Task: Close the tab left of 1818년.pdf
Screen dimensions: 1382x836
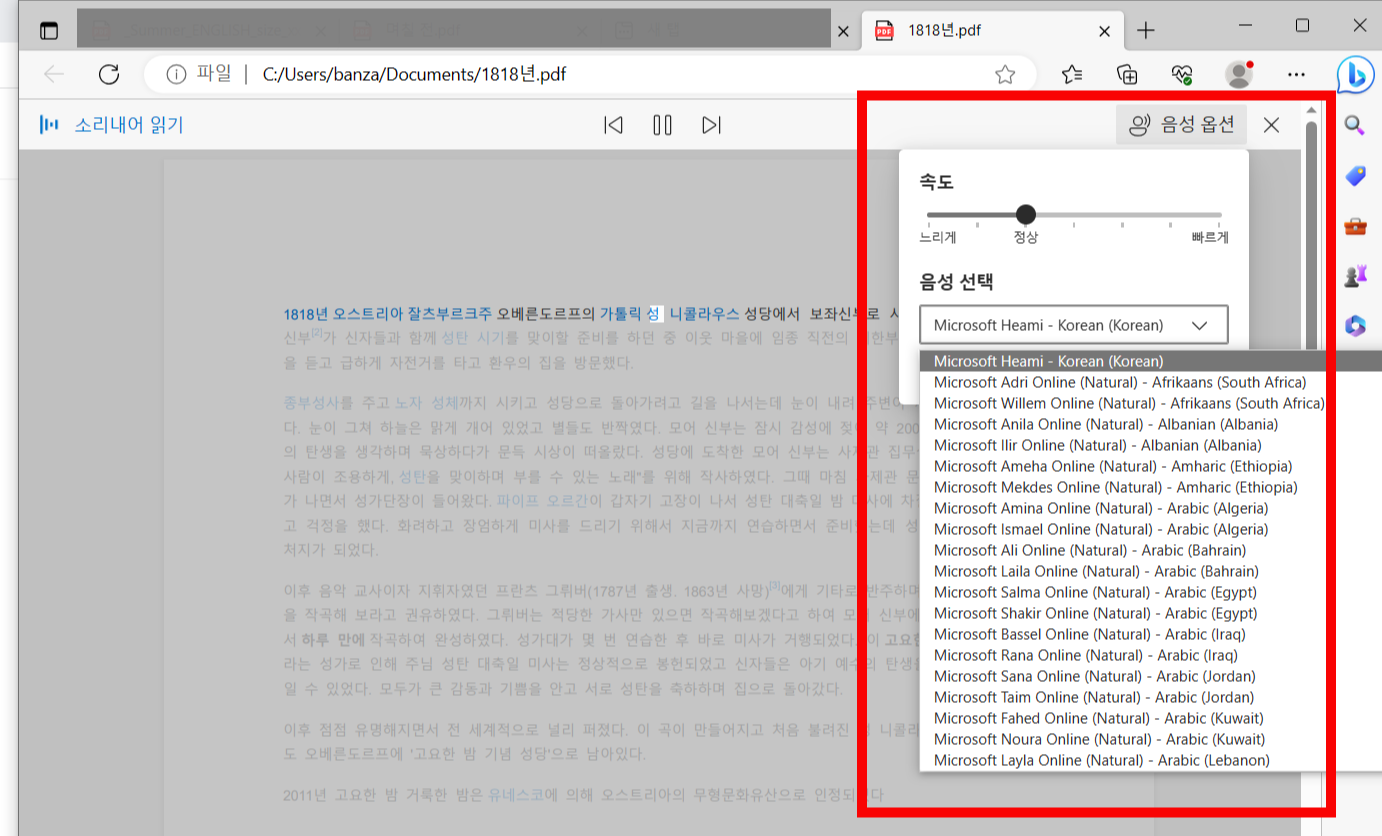Action: 843,31
